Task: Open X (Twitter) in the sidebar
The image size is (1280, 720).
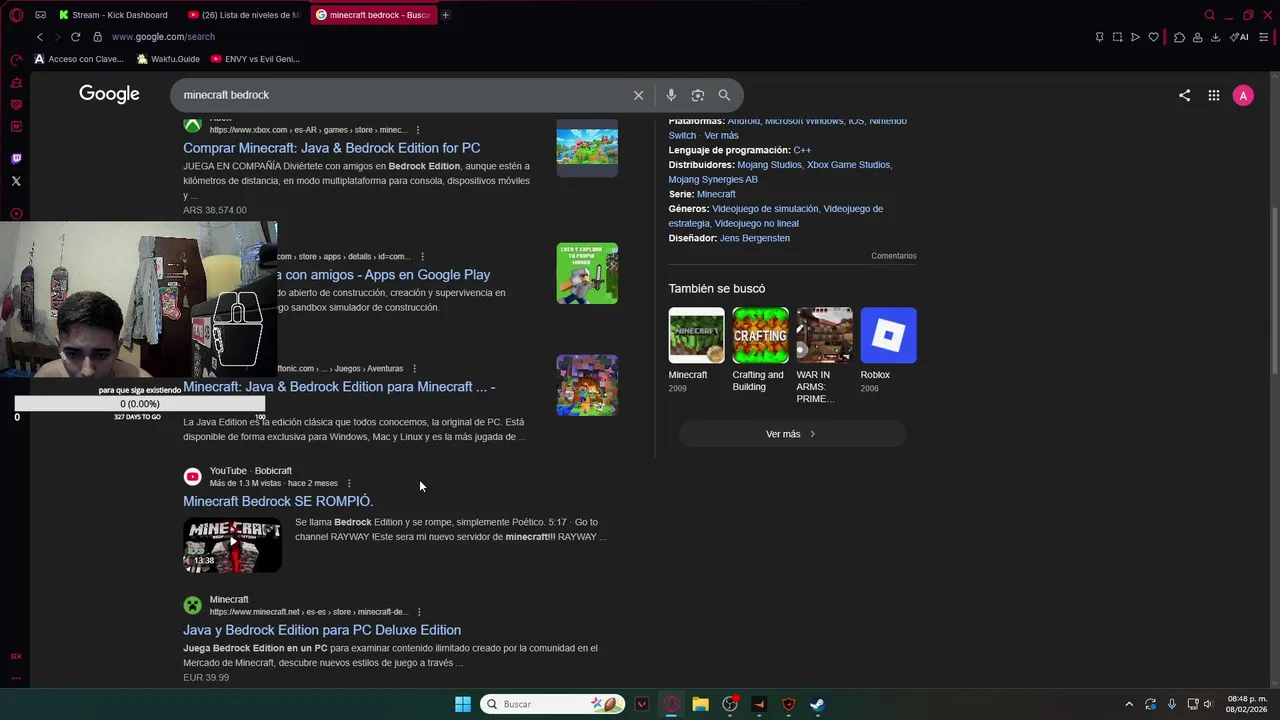Action: coord(16,181)
